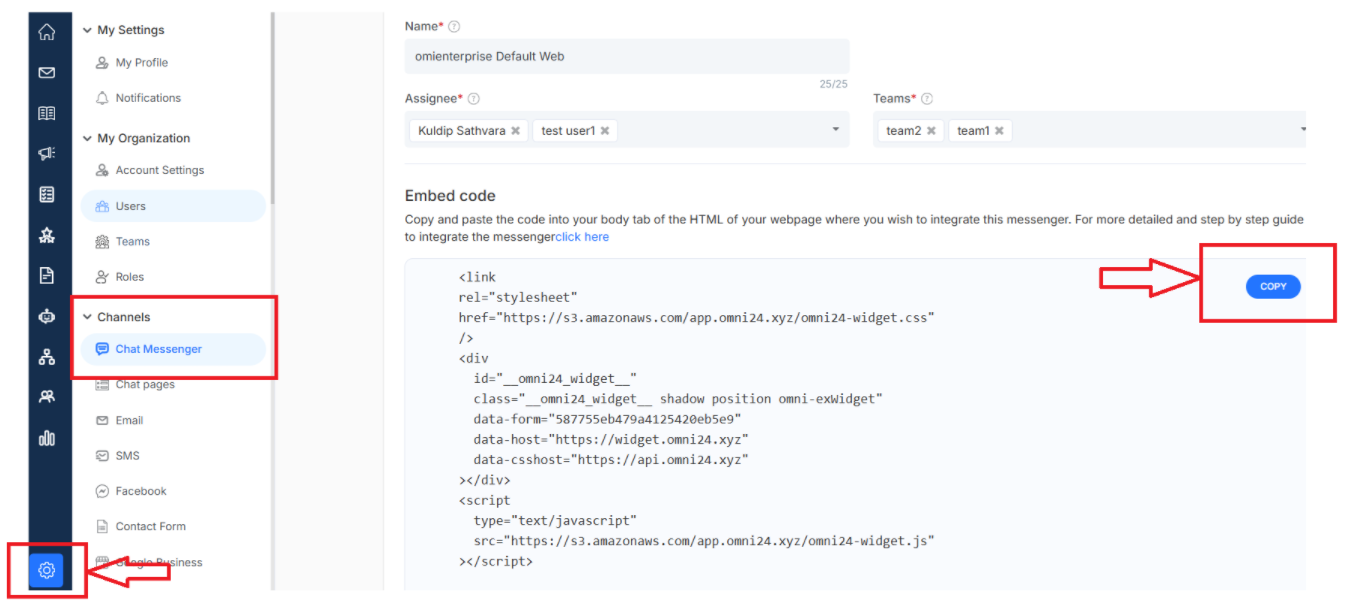
Task: Click the Roles icon in sidebar
Action: [x=102, y=277]
